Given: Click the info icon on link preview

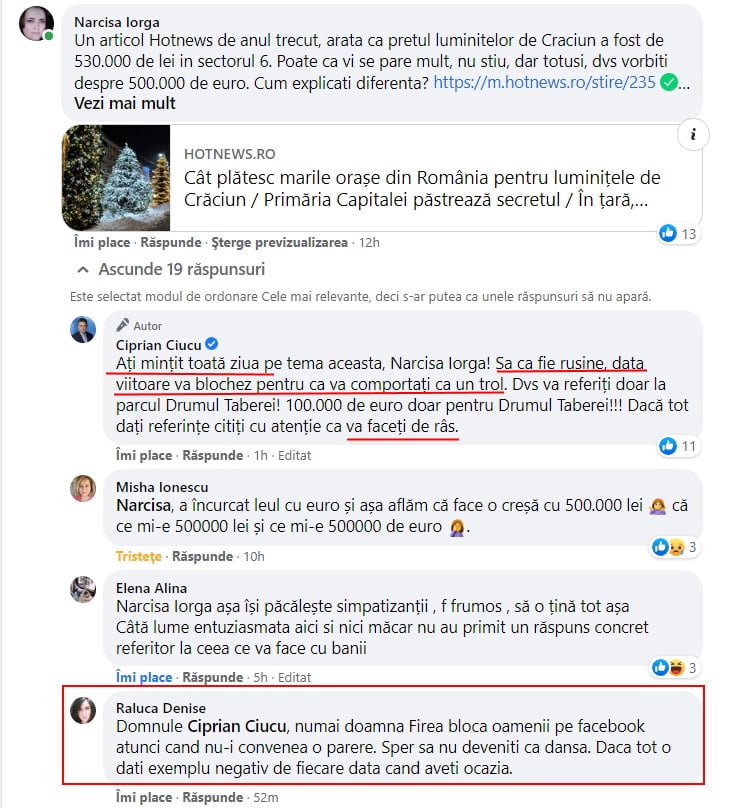Looking at the screenshot, I should (693, 135).
